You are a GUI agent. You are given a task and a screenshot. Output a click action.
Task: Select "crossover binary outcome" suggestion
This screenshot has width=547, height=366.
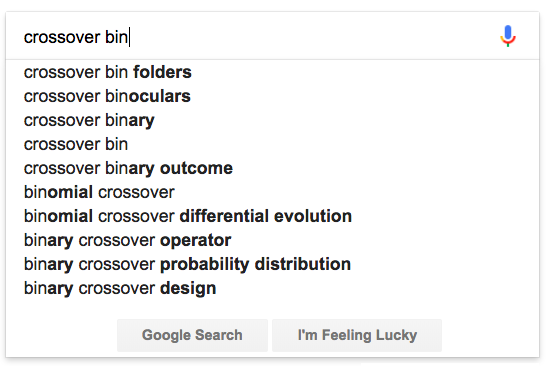272,168
